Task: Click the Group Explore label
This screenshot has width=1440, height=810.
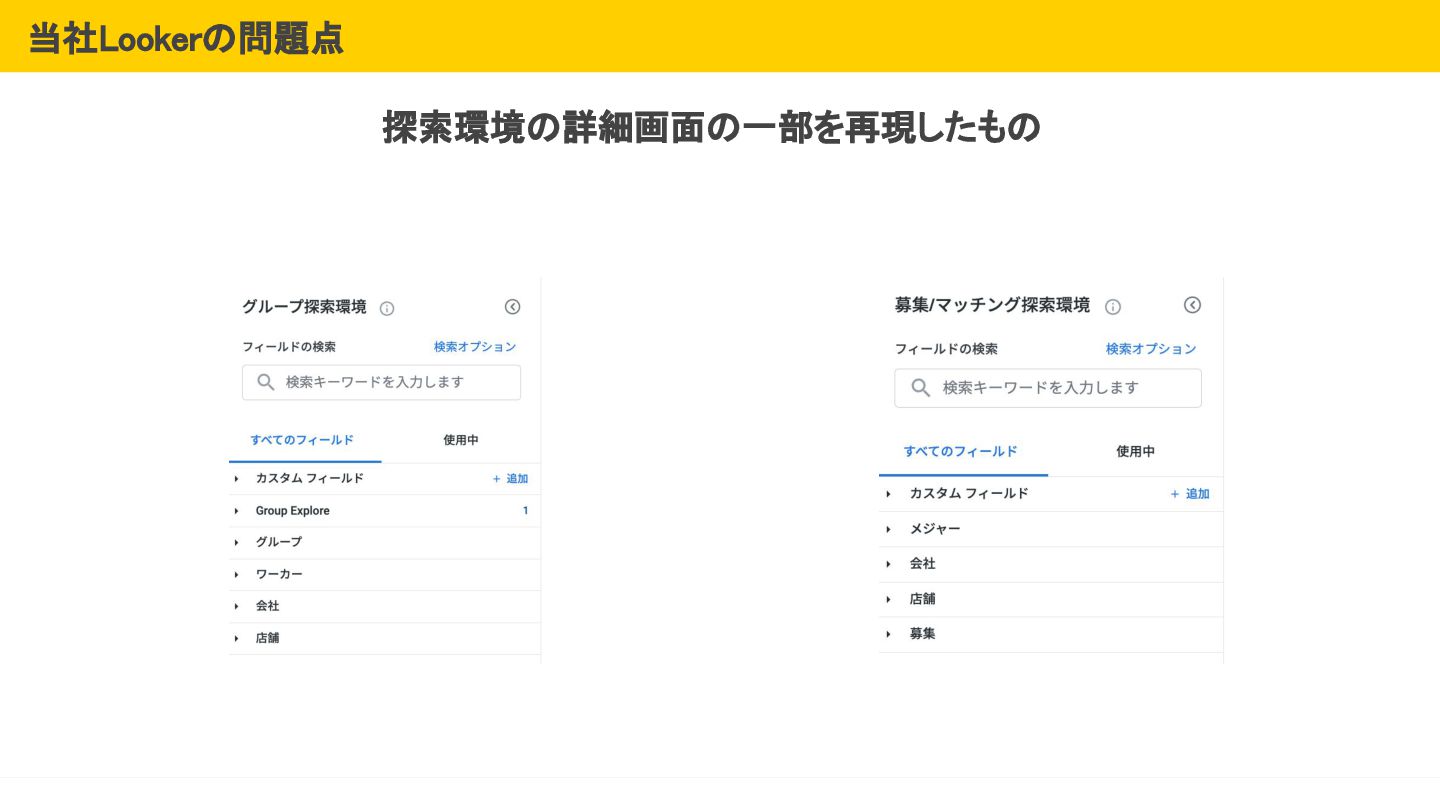Action: pos(292,511)
